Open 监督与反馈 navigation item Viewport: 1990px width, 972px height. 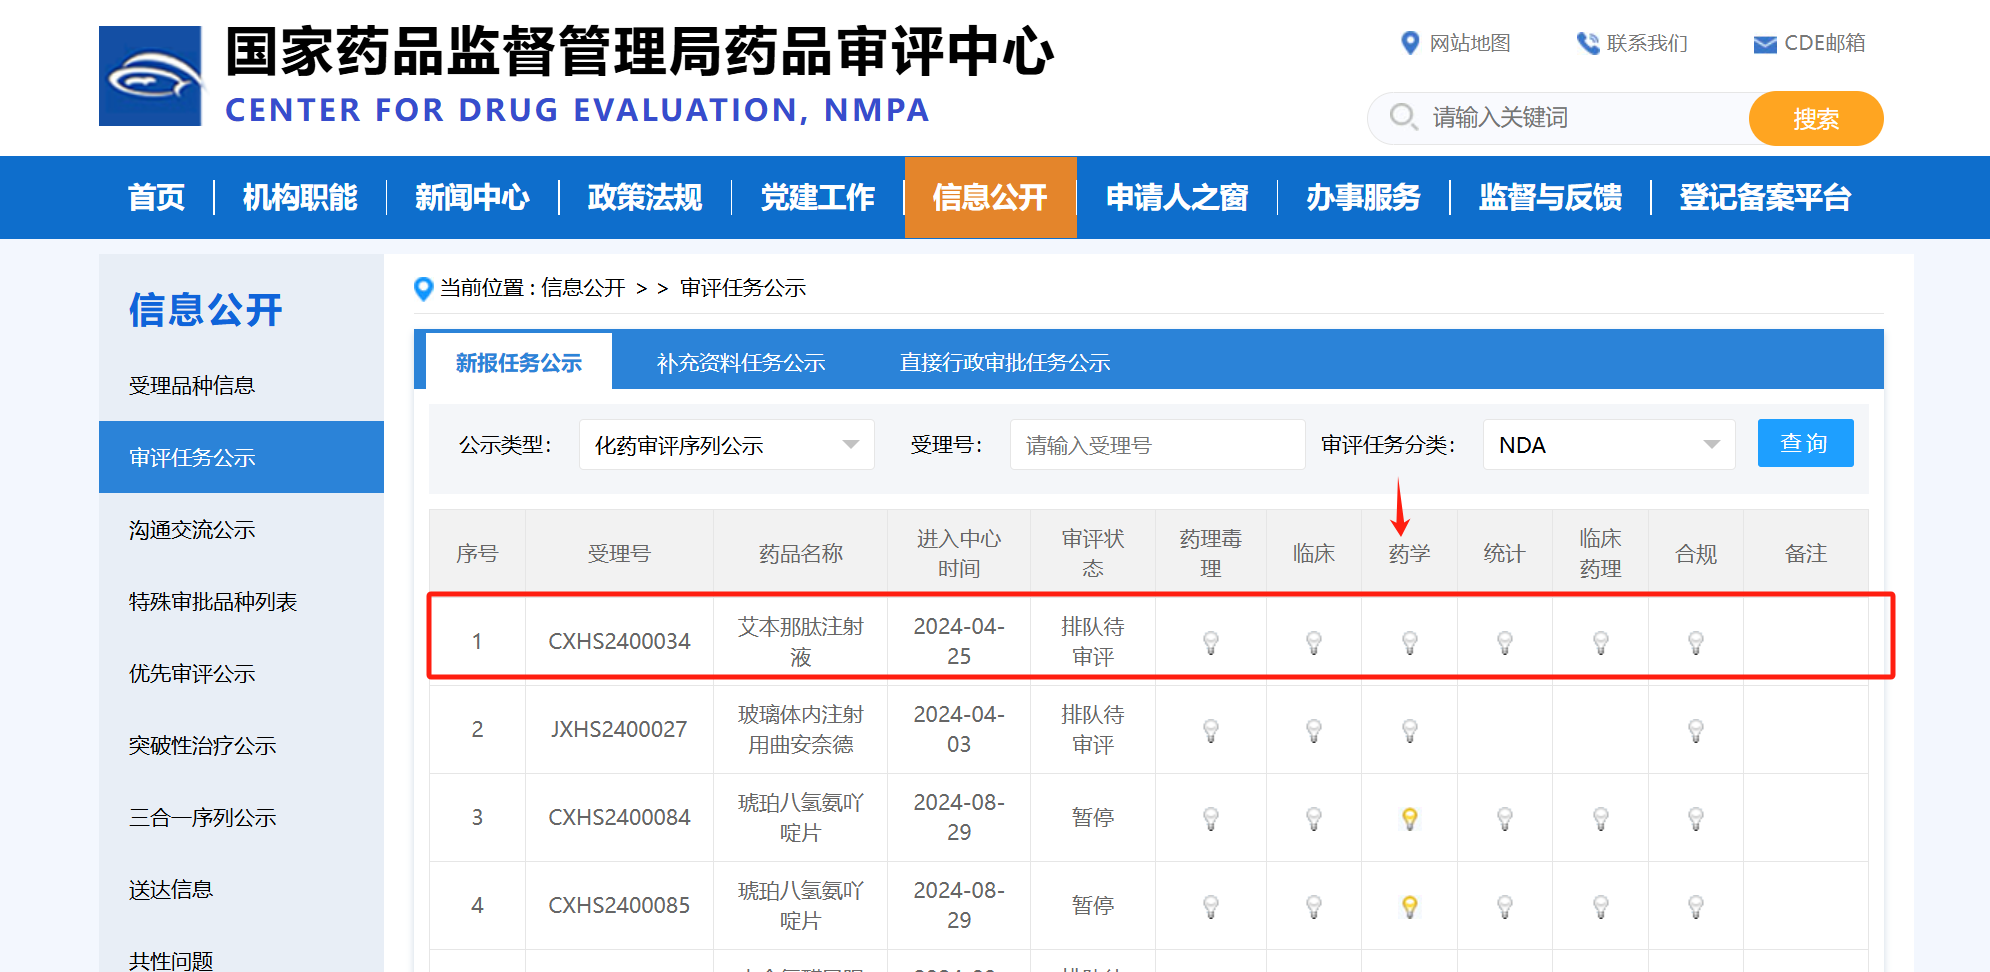point(1550,197)
